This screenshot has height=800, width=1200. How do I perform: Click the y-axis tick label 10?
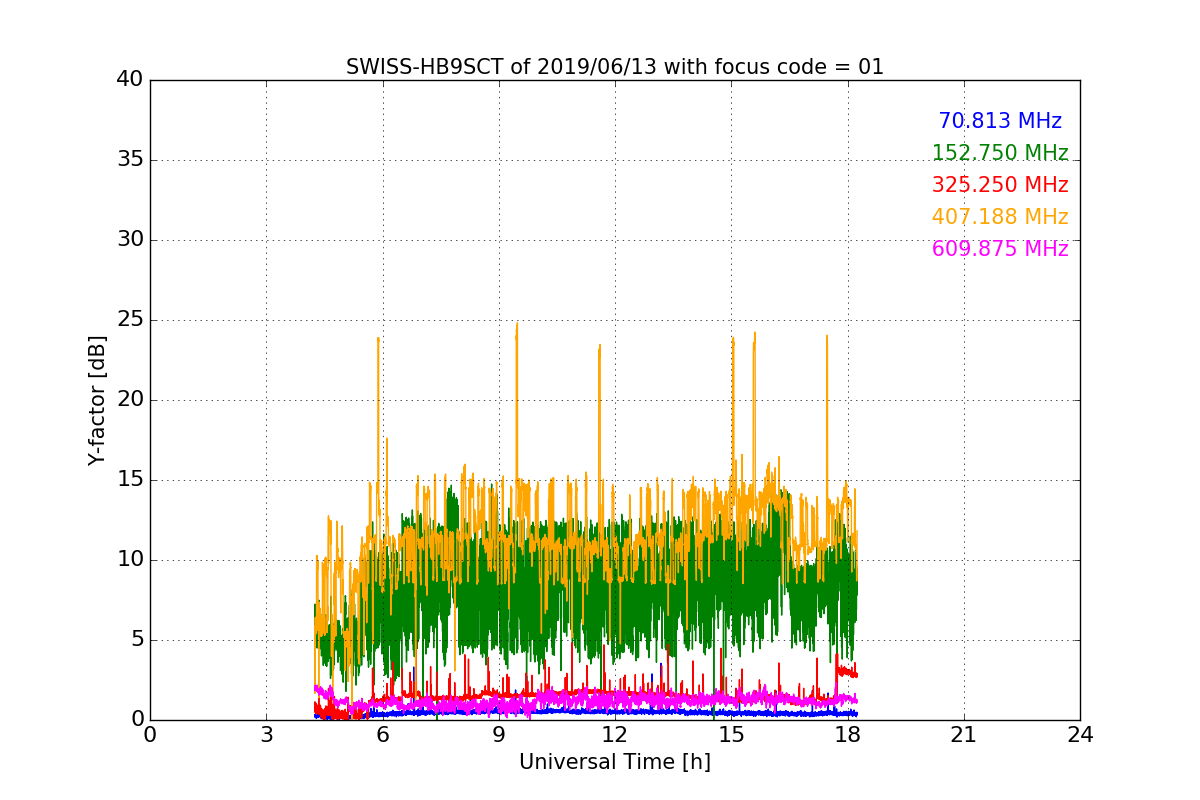(130, 560)
